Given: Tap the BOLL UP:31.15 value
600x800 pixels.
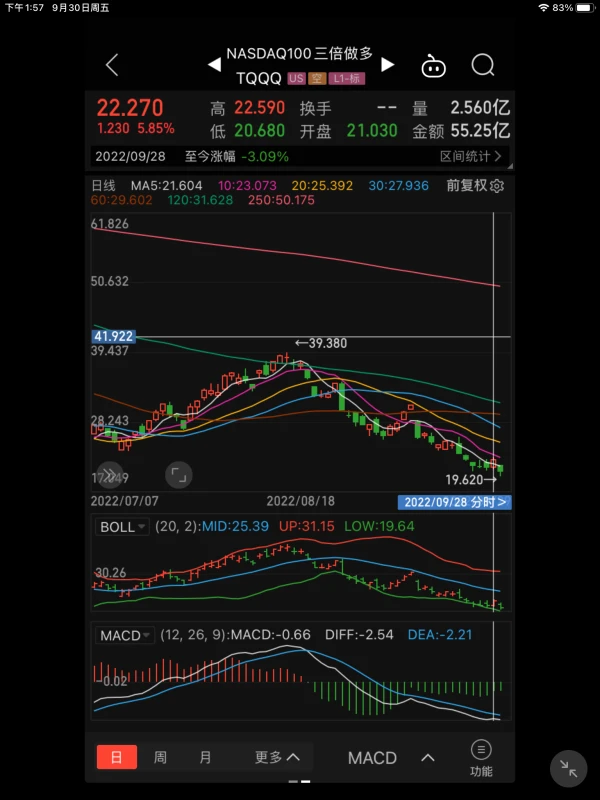Looking at the screenshot, I should (x=307, y=527).
